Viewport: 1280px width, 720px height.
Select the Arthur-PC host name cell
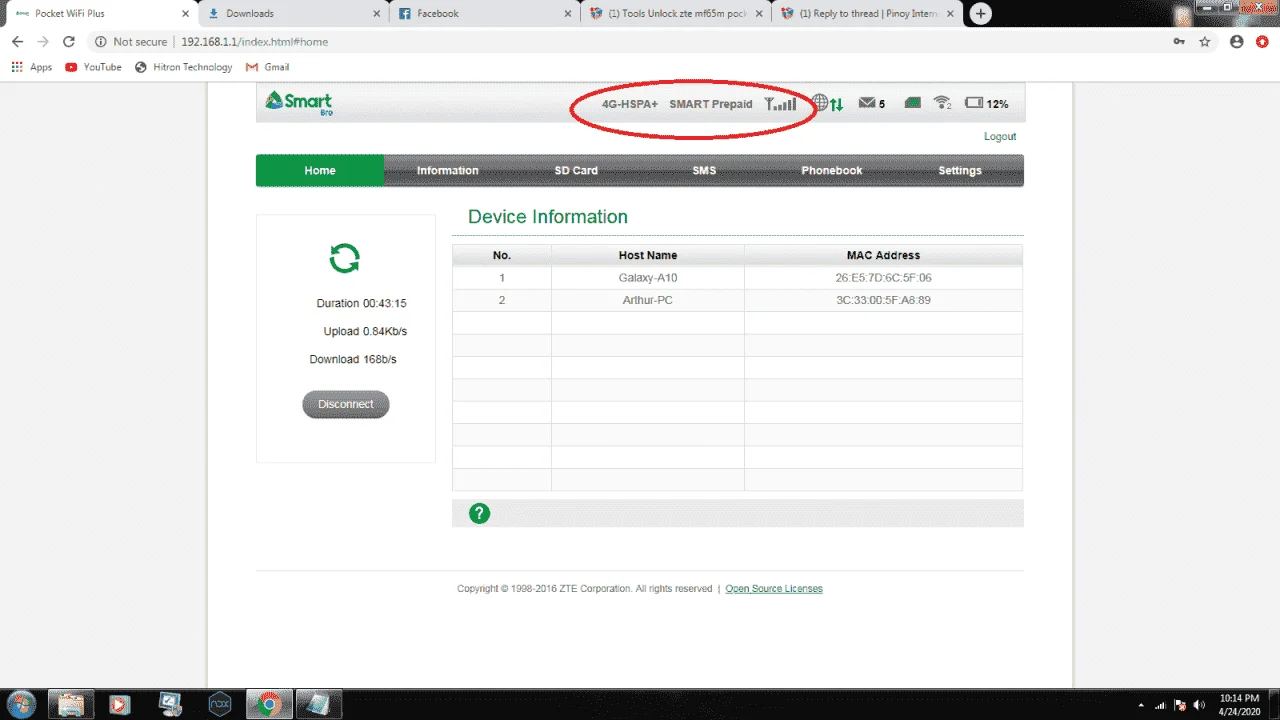(648, 300)
